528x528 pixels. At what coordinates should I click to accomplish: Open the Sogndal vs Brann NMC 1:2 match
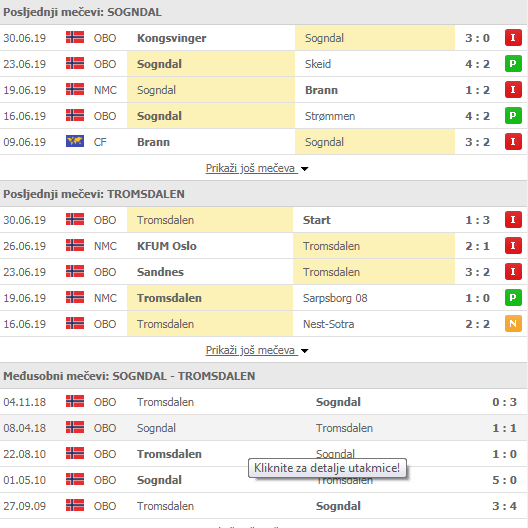pos(264,90)
